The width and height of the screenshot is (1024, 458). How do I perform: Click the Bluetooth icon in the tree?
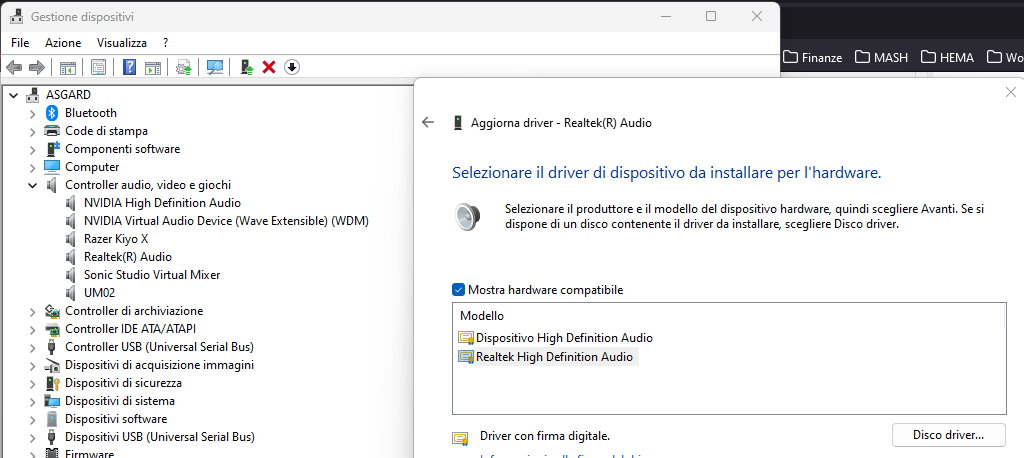click(x=52, y=113)
